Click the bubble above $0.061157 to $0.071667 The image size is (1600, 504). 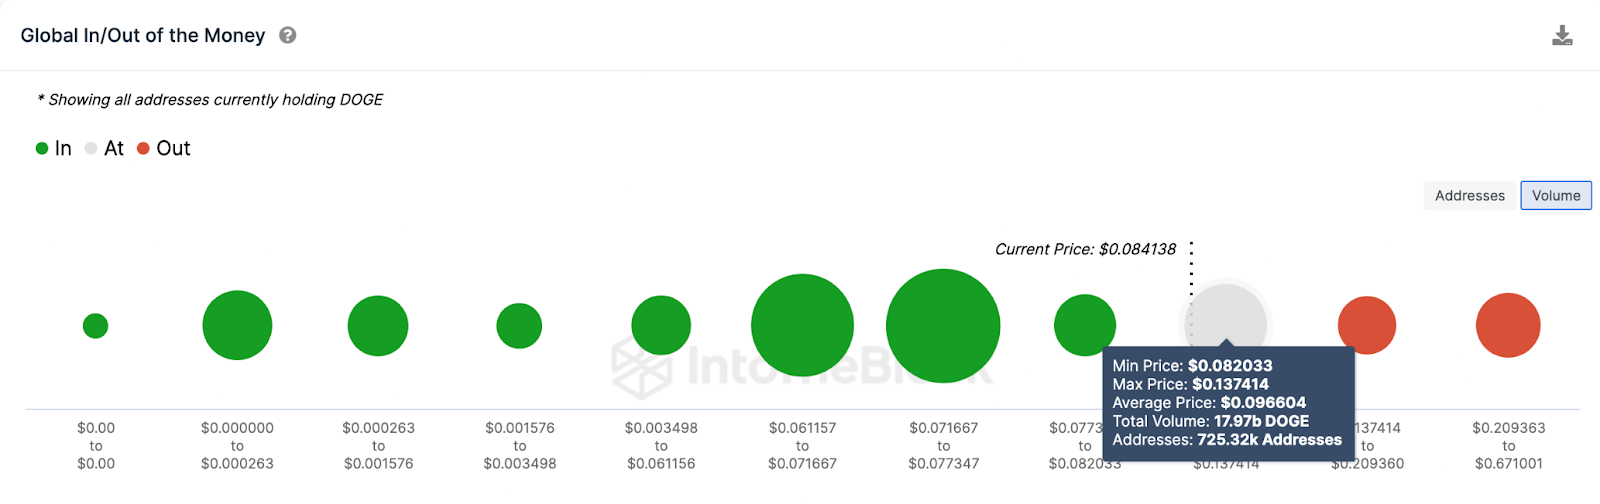[802, 325]
